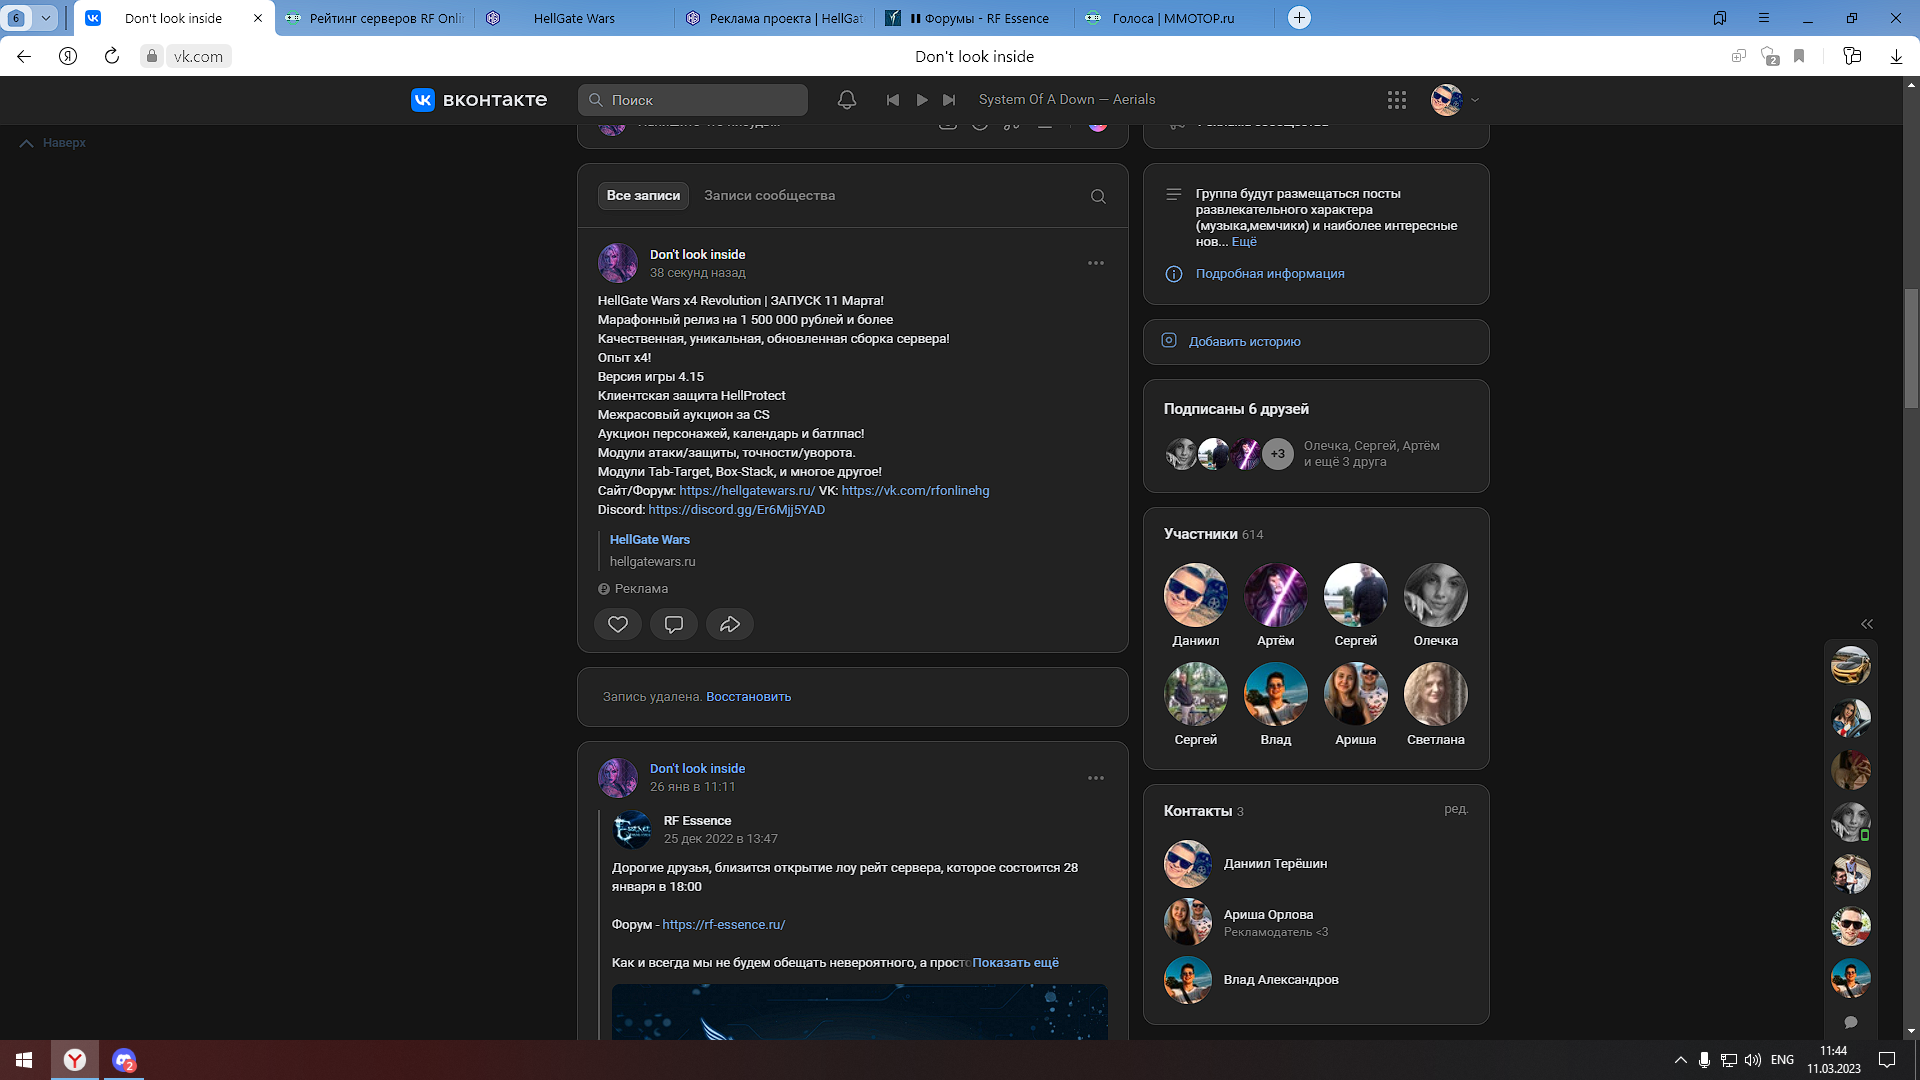Screen dimensions: 1920x1080
Task: Switch to HellGate Wars browser tab
Action: (x=574, y=18)
